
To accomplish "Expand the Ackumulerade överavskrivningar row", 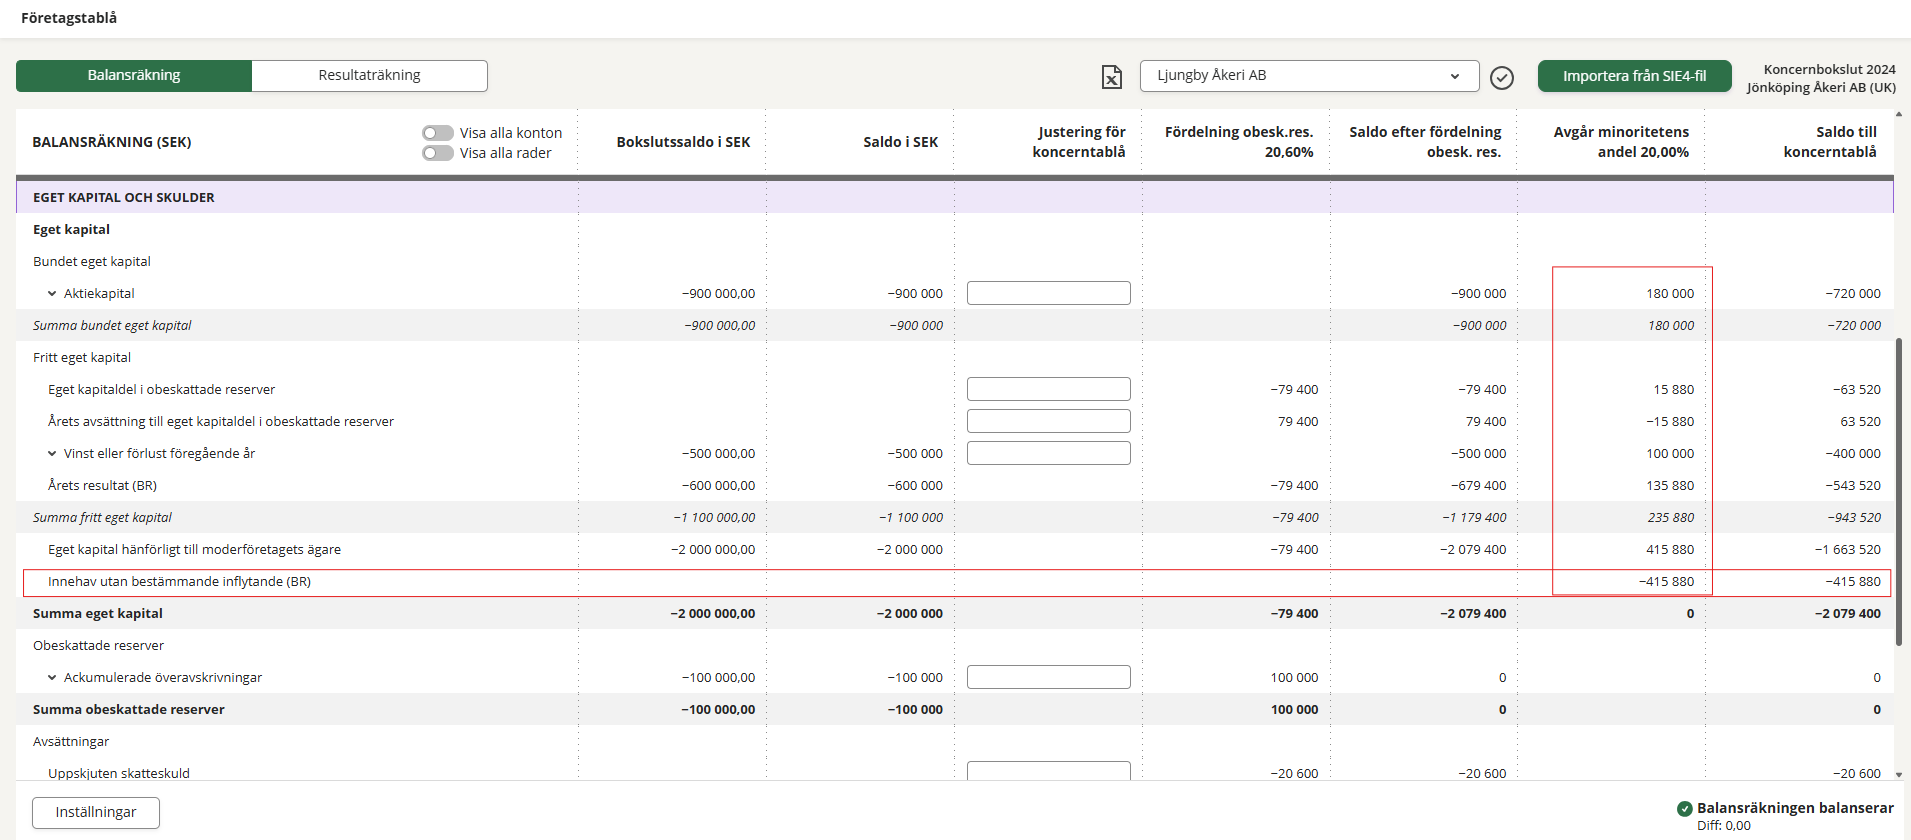I will point(52,678).
